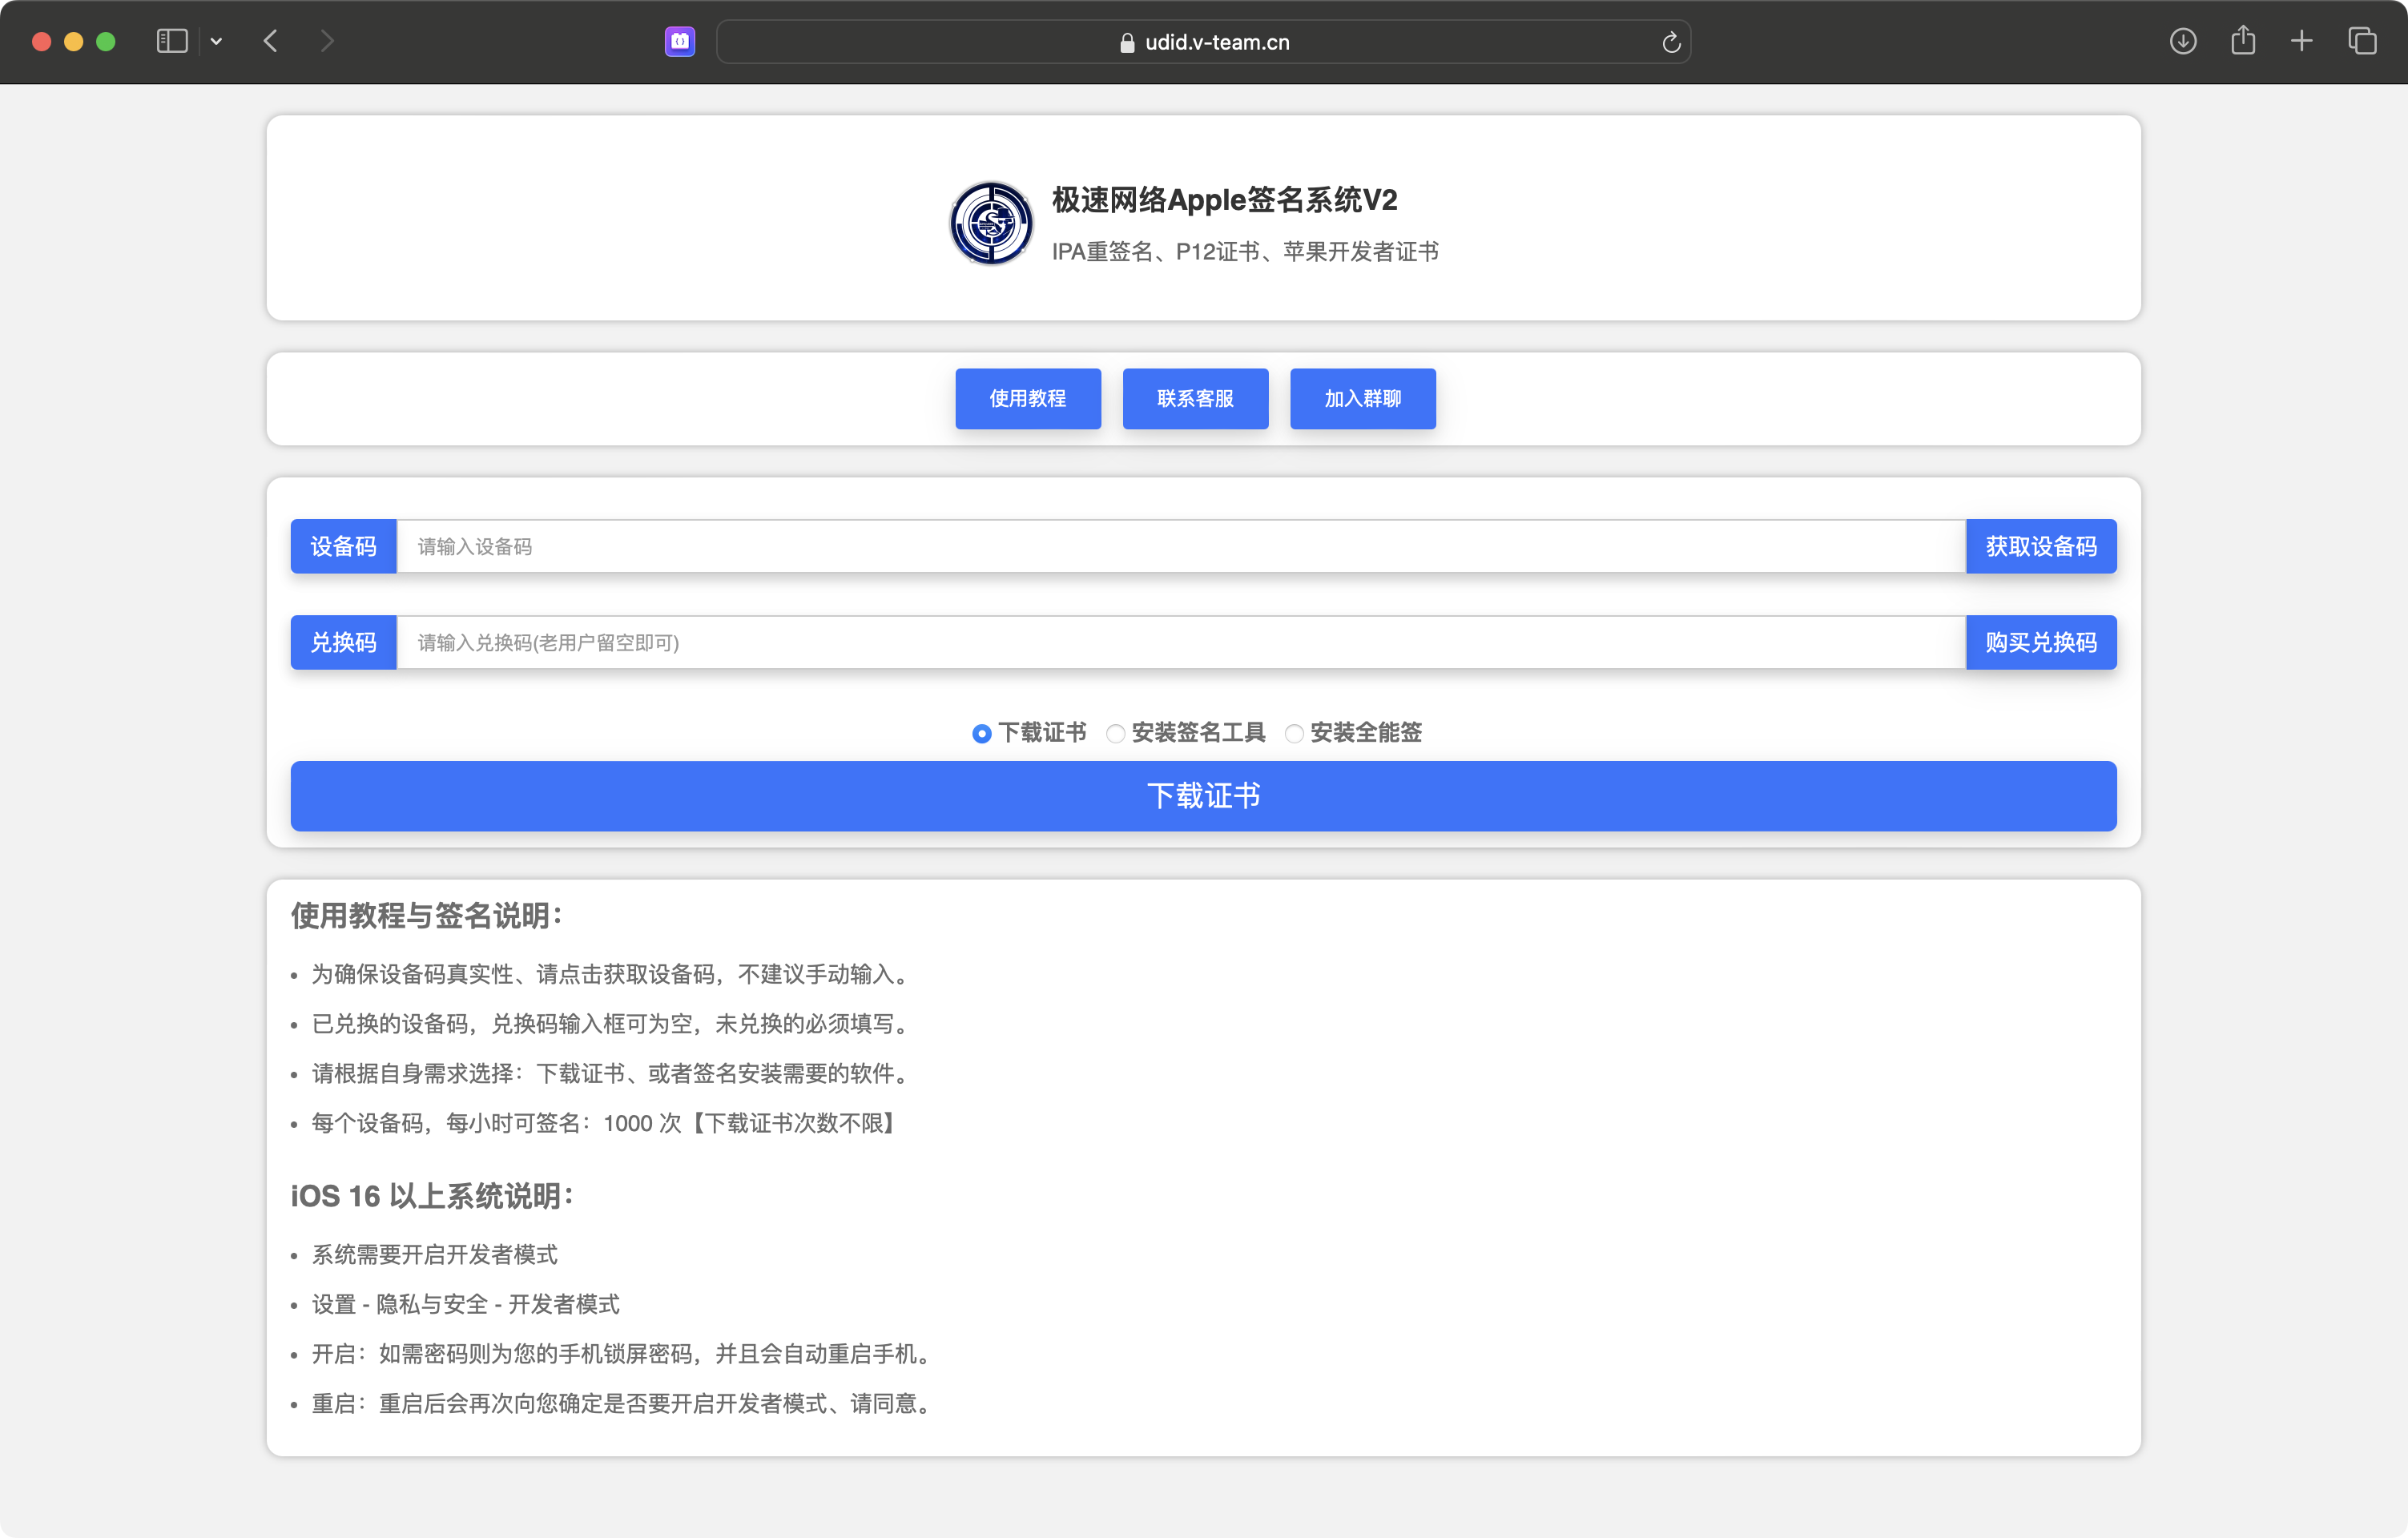This screenshot has height=1538, width=2408.
Task: Click the blue 兑换码 label
Action: (x=343, y=642)
